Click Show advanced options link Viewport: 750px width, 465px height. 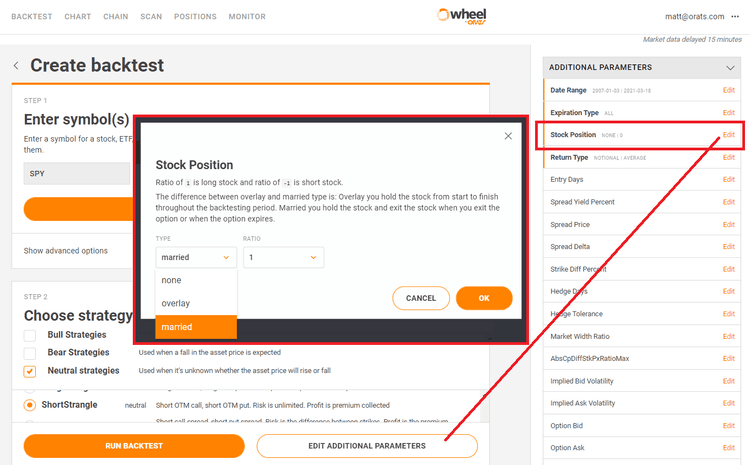[x=66, y=250]
